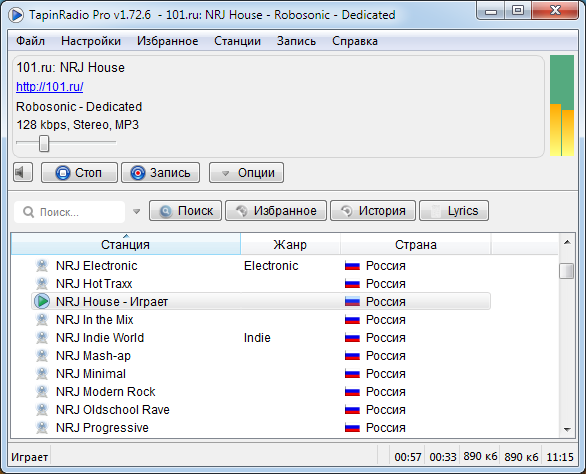Viewport: 586px width, 474px height.
Task: Open the Запись menu in the menu bar
Action: coord(296,41)
